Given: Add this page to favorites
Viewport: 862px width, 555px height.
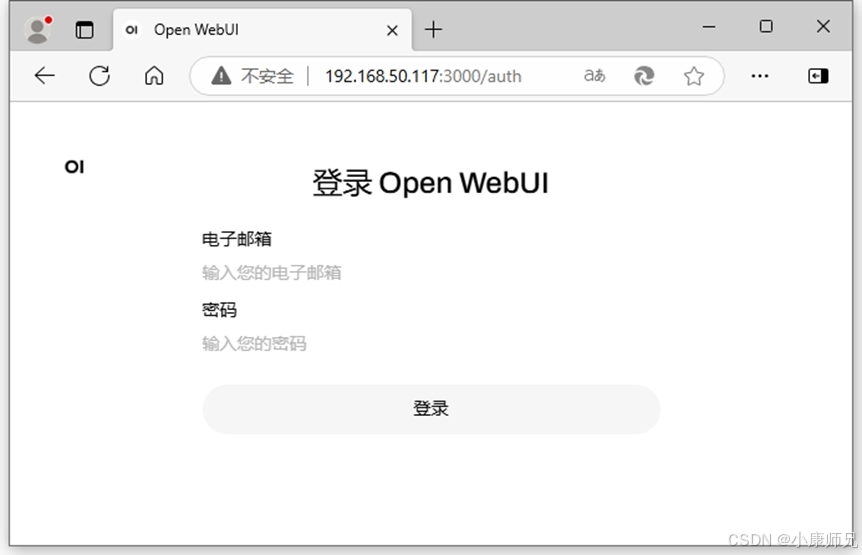Looking at the screenshot, I should point(694,76).
